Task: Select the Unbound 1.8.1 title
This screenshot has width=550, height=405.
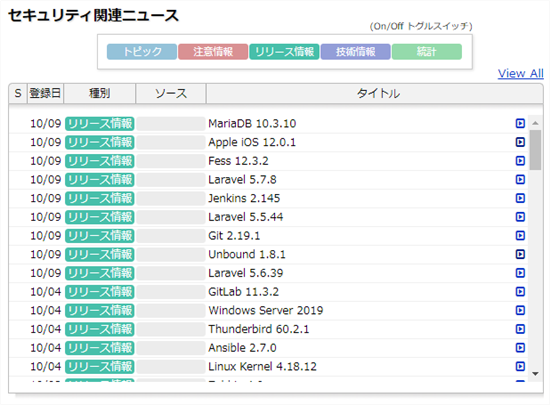Action: [247, 254]
